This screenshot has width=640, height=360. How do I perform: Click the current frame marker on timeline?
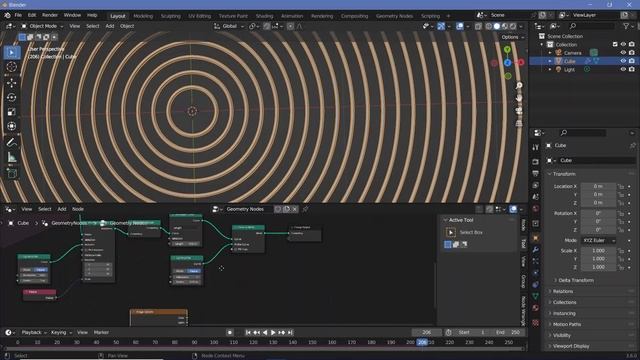pos(422,342)
